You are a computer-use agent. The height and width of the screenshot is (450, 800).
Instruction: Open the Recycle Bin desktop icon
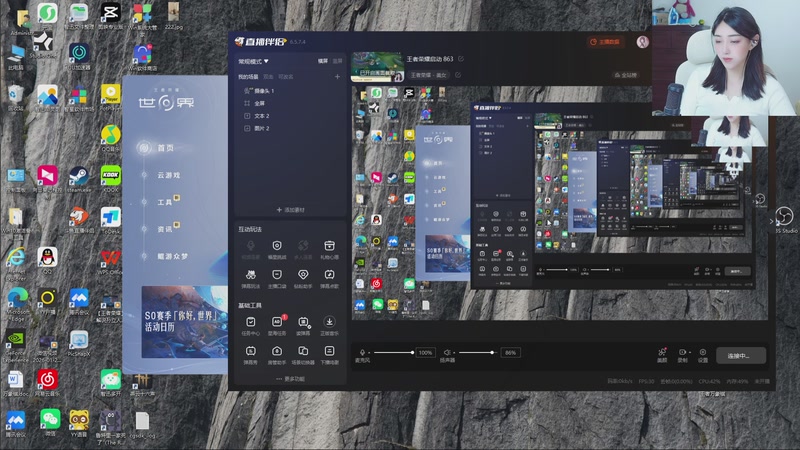click(15, 94)
